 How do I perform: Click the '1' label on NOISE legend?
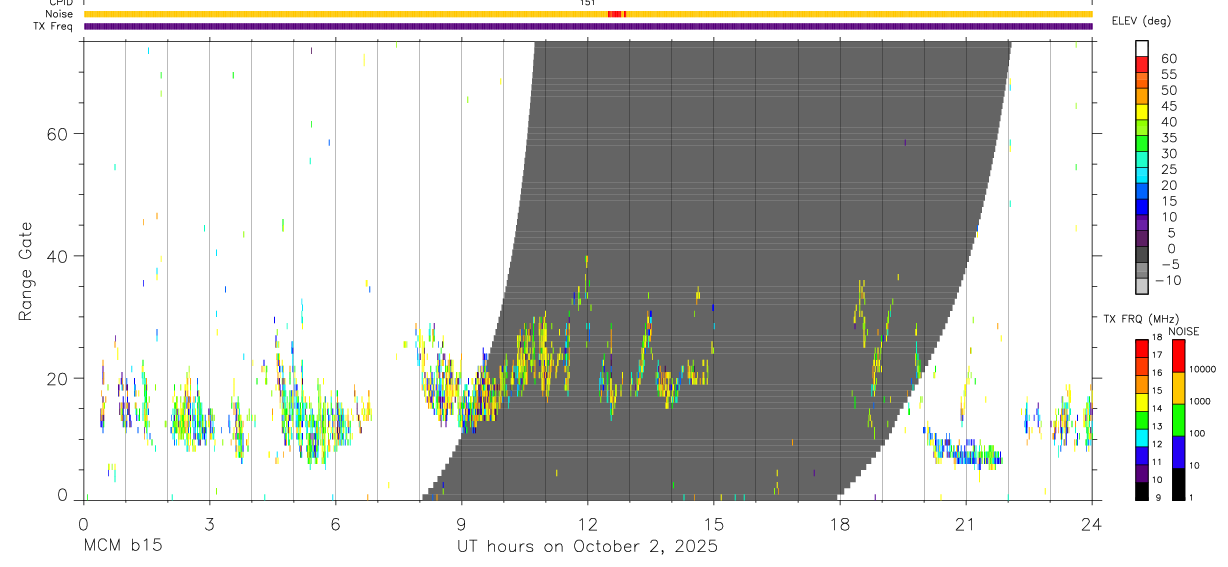click(1192, 497)
